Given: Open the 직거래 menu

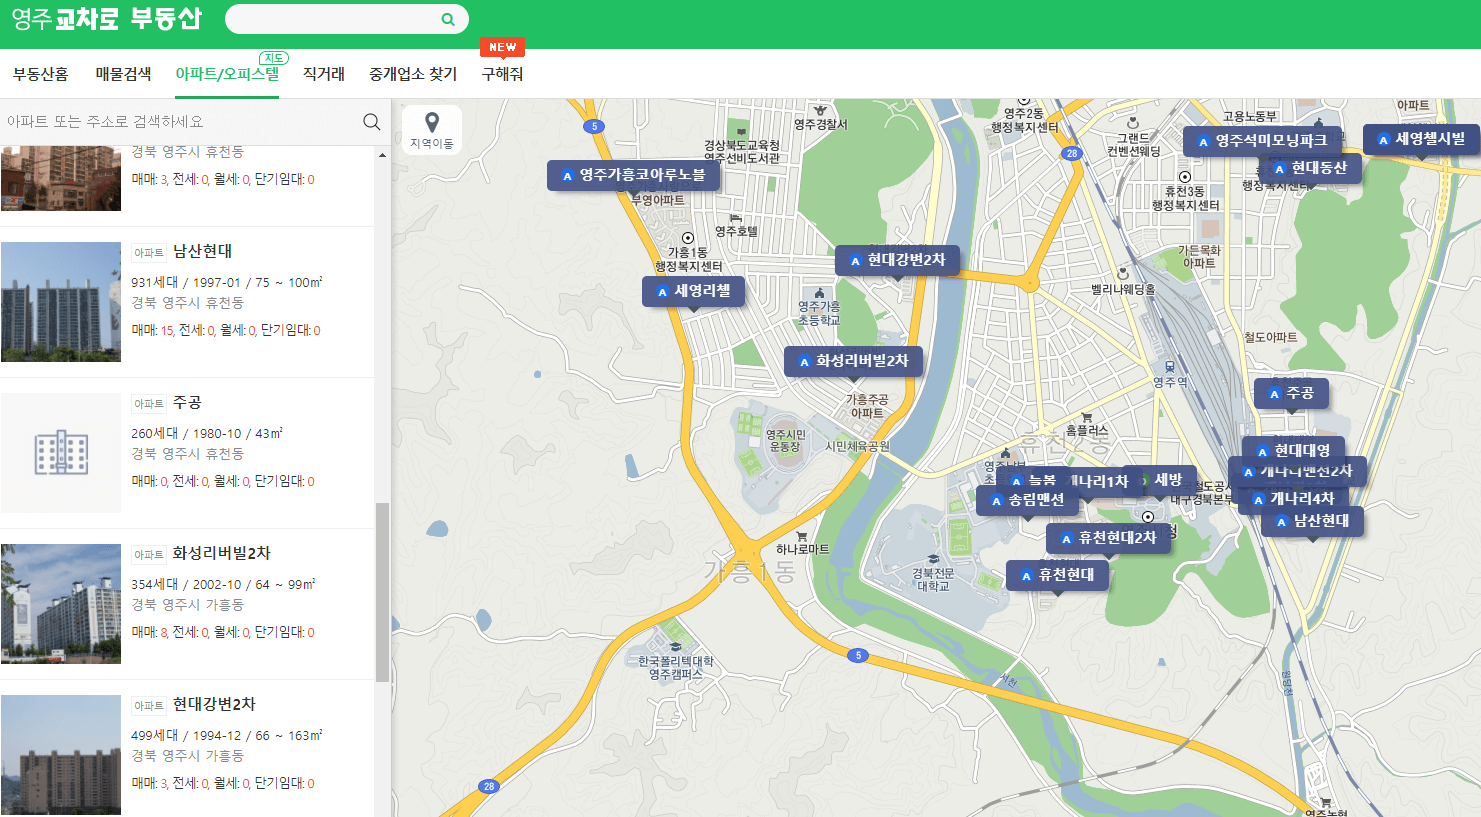Looking at the screenshot, I should click(324, 74).
